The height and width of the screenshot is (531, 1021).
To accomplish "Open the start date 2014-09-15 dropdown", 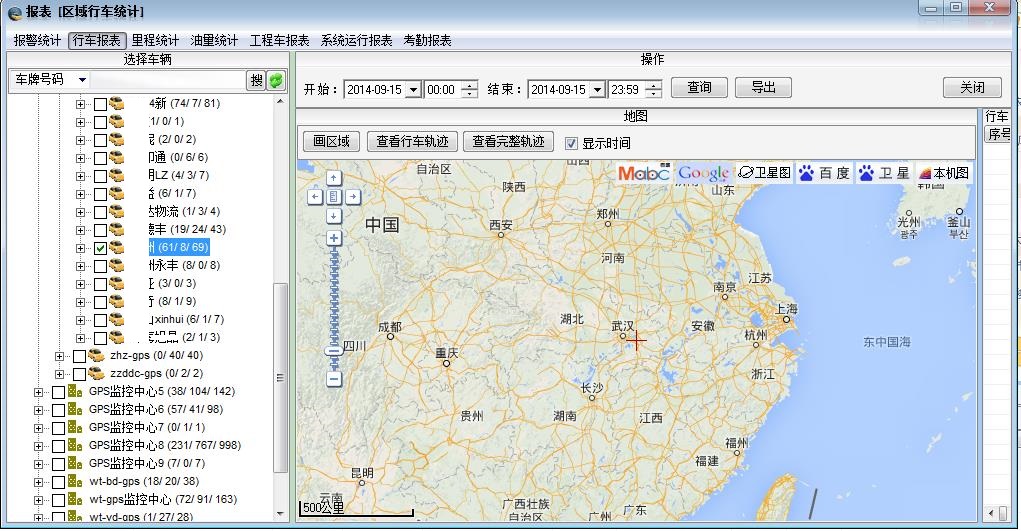I will (x=412, y=90).
